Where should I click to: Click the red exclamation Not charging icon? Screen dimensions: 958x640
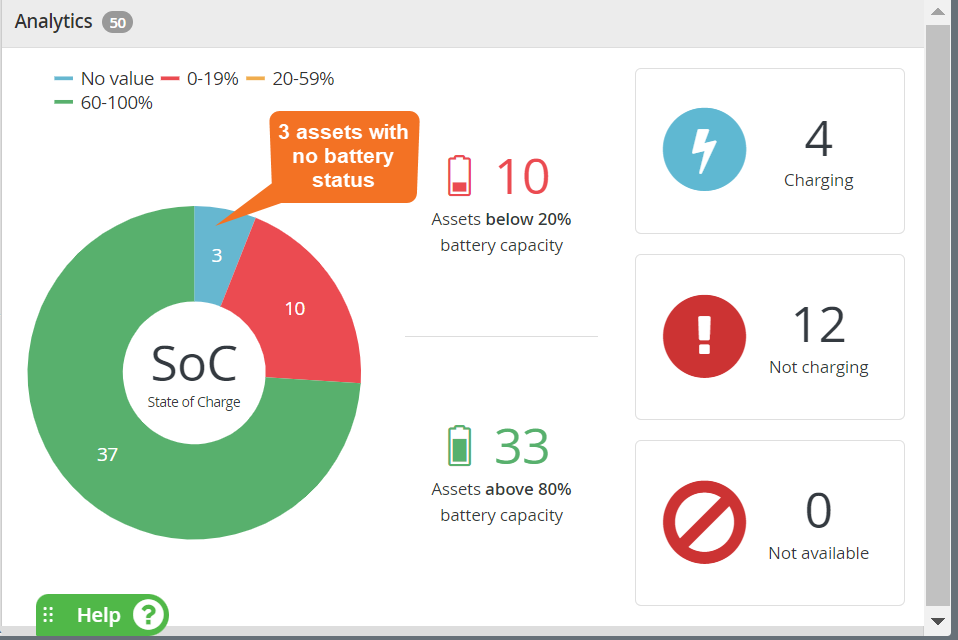click(x=704, y=336)
